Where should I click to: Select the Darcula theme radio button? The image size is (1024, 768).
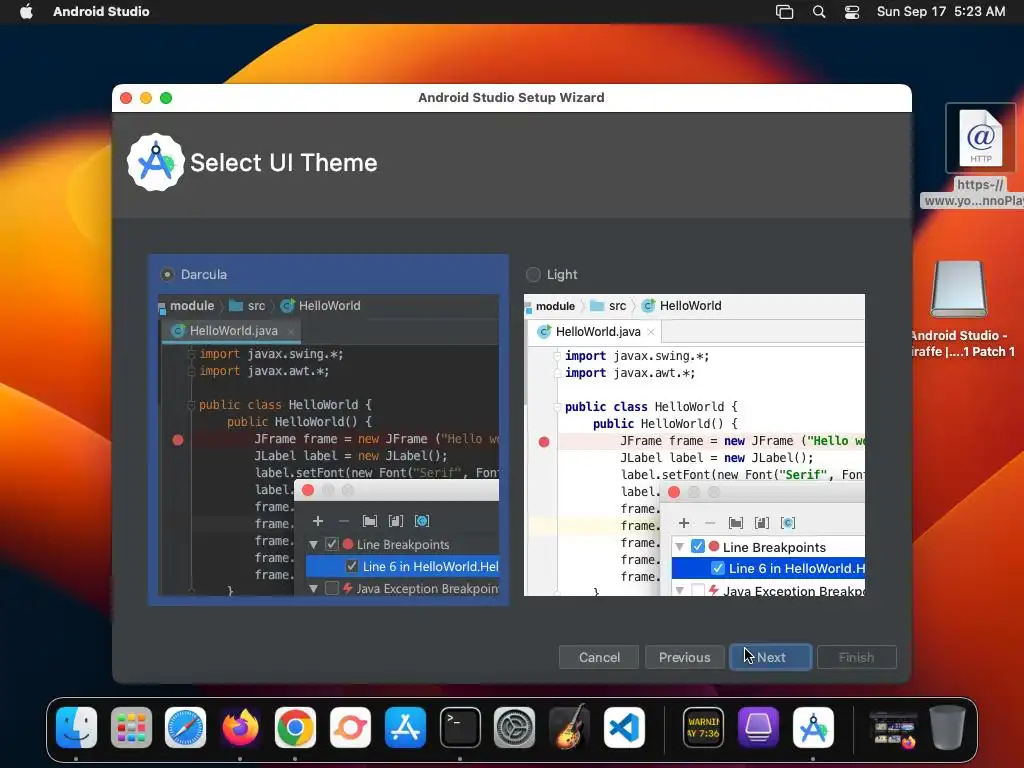[168, 274]
